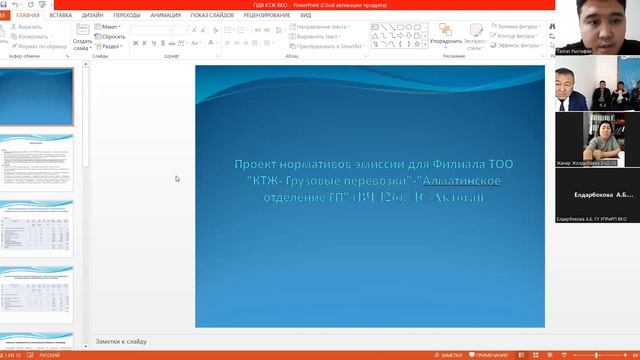Viewport: 640px width, 360px height.
Task: Toggle strikethrough abc formatting
Action: [171, 43]
